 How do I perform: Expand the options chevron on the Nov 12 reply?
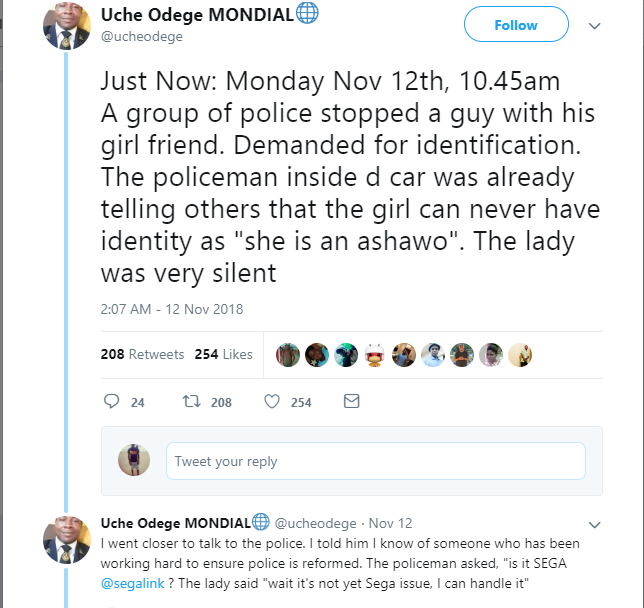[x=594, y=524]
